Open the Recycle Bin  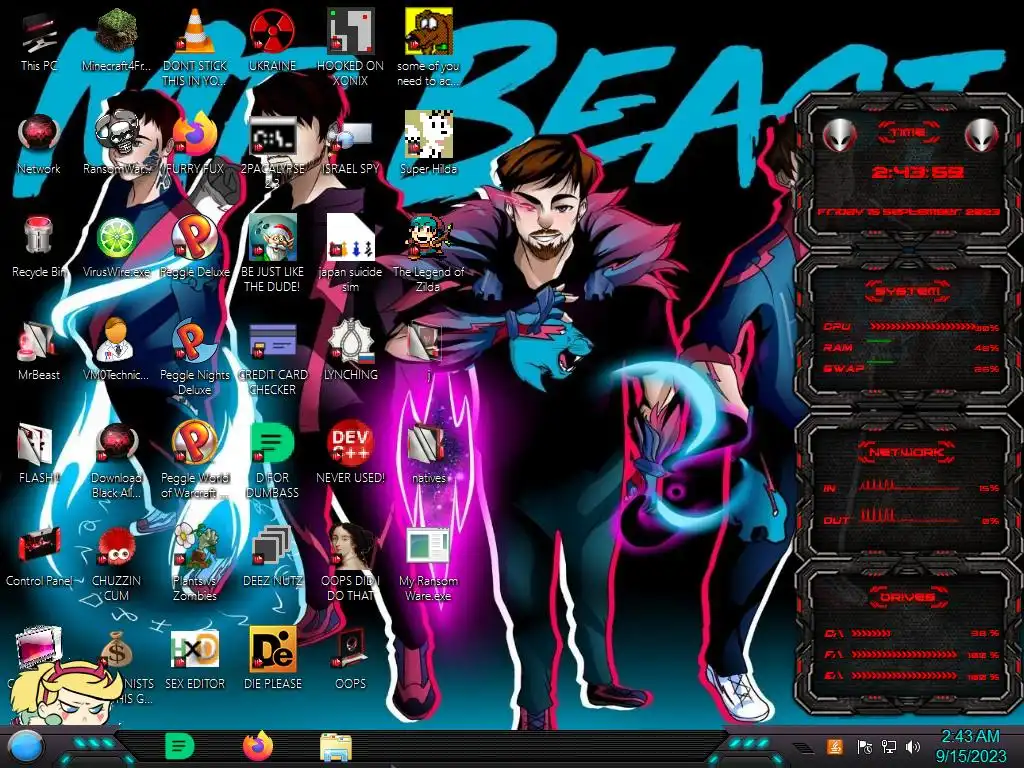39,237
